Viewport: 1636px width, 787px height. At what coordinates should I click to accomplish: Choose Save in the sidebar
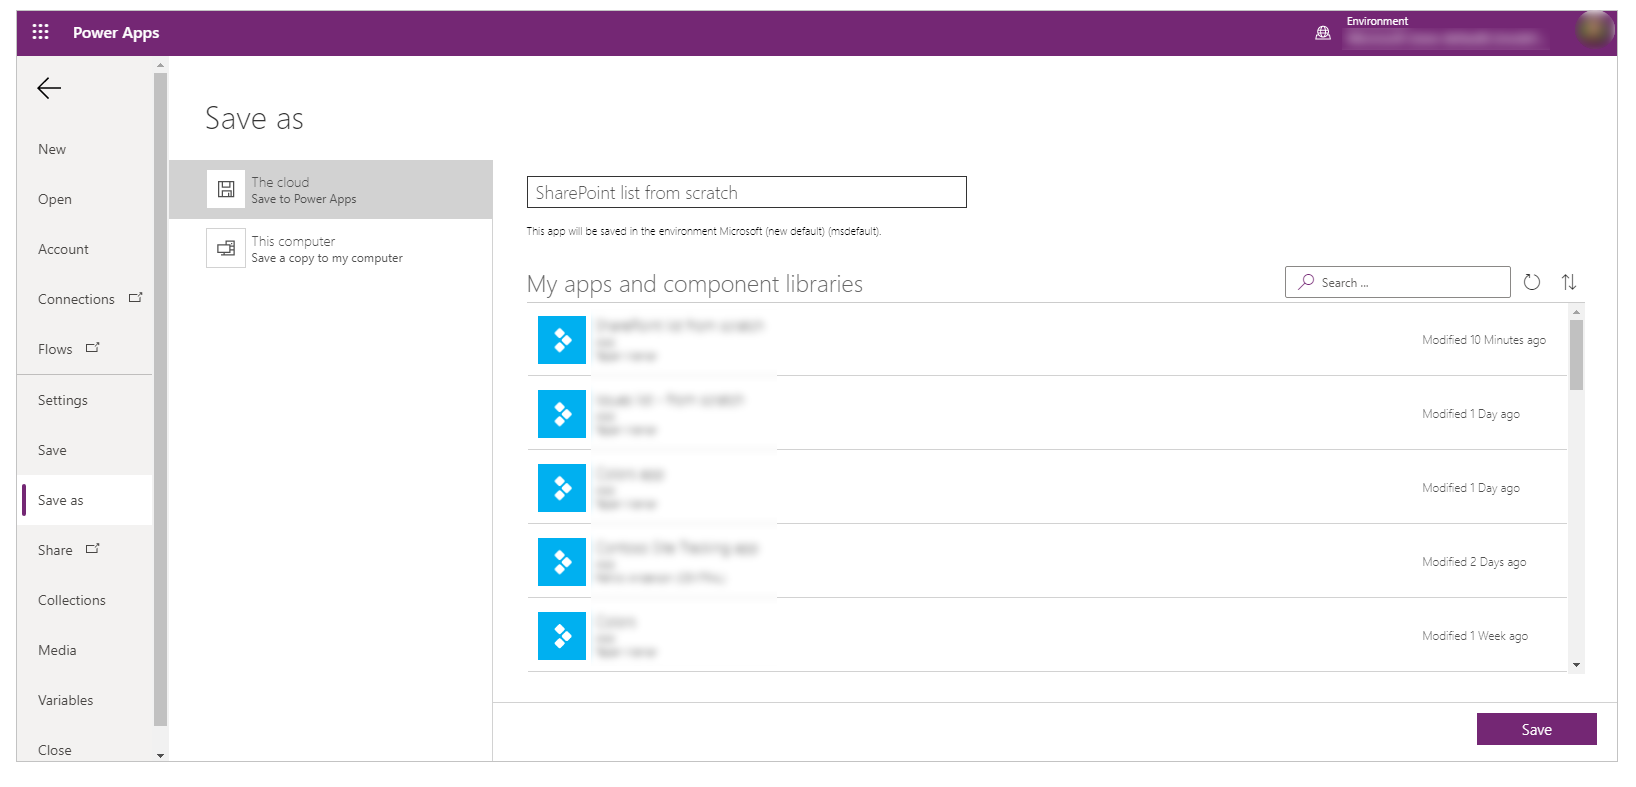pyautogui.click(x=52, y=450)
